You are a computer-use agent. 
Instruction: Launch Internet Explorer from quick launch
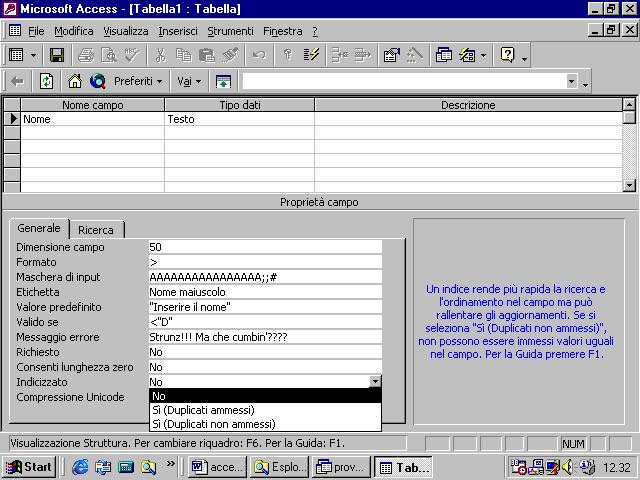point(80,467)
